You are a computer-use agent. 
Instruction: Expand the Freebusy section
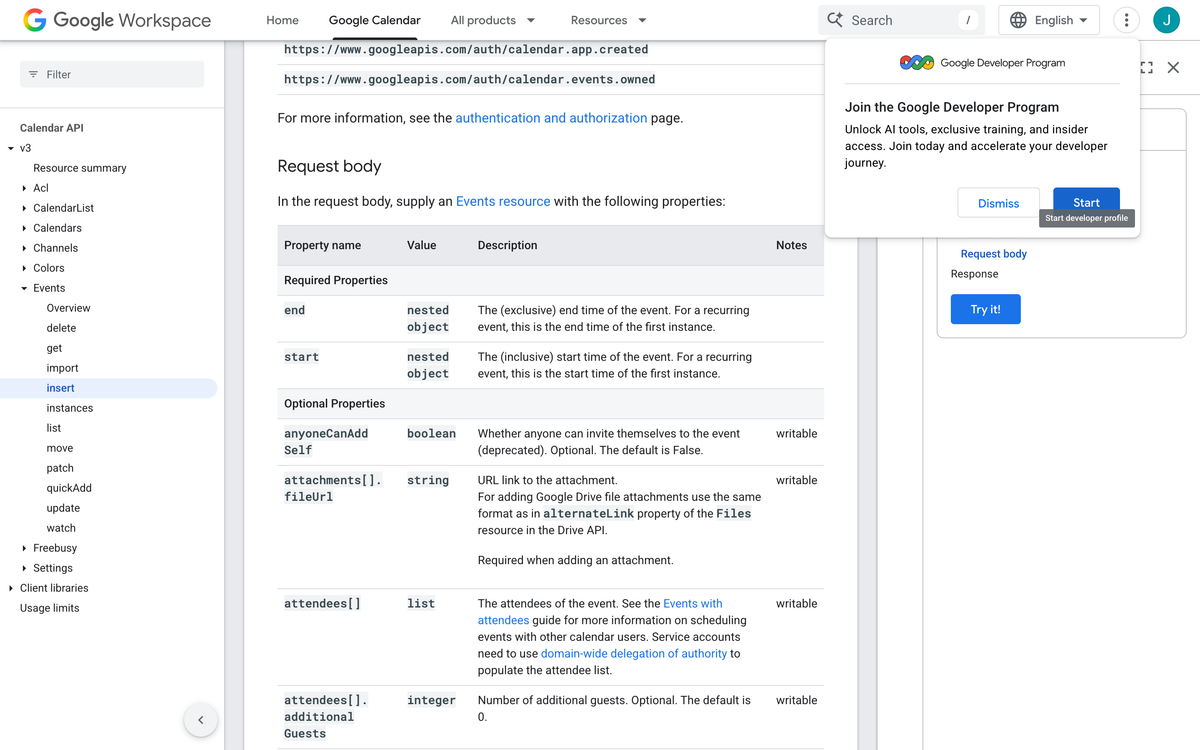[x=24, y=548]
